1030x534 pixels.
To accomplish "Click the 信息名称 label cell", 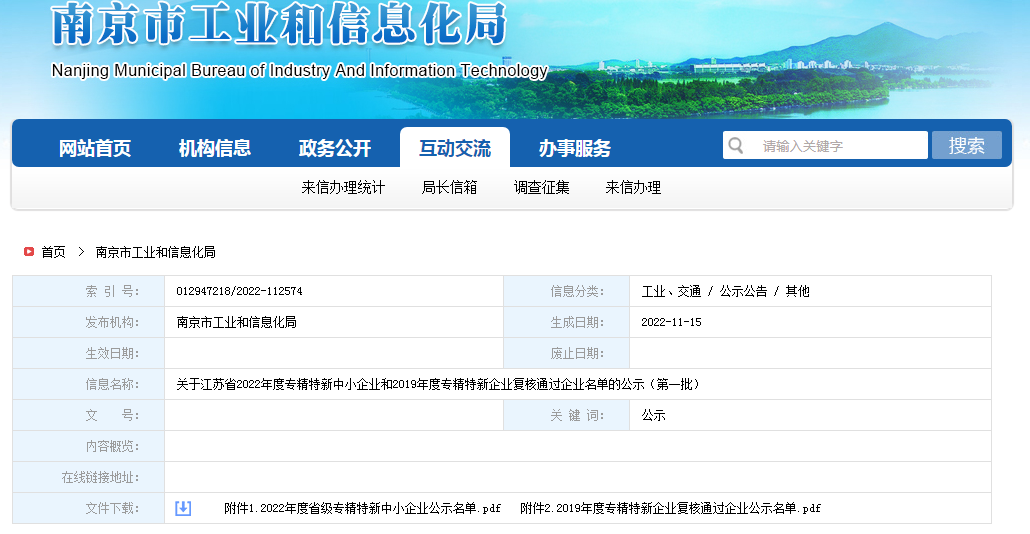I will click(x=89, y=384).
